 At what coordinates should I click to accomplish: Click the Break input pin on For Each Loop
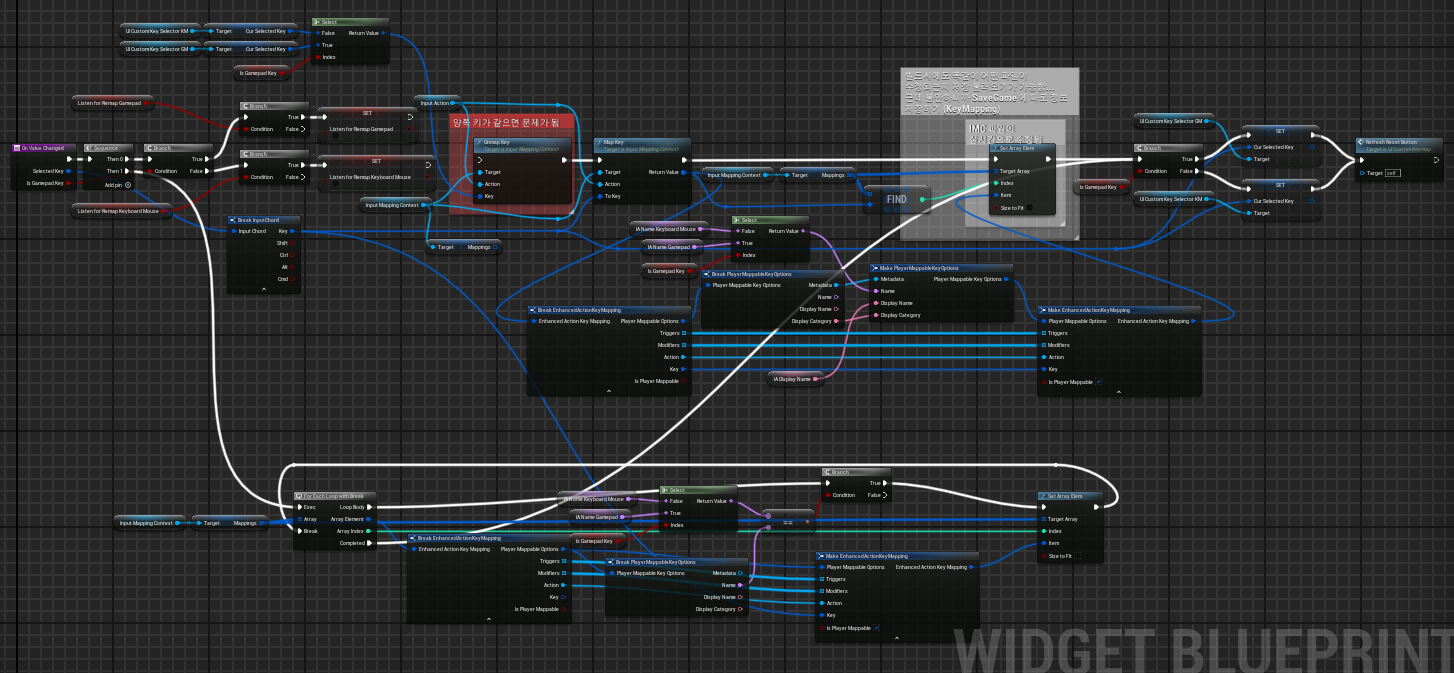(299, 531)
